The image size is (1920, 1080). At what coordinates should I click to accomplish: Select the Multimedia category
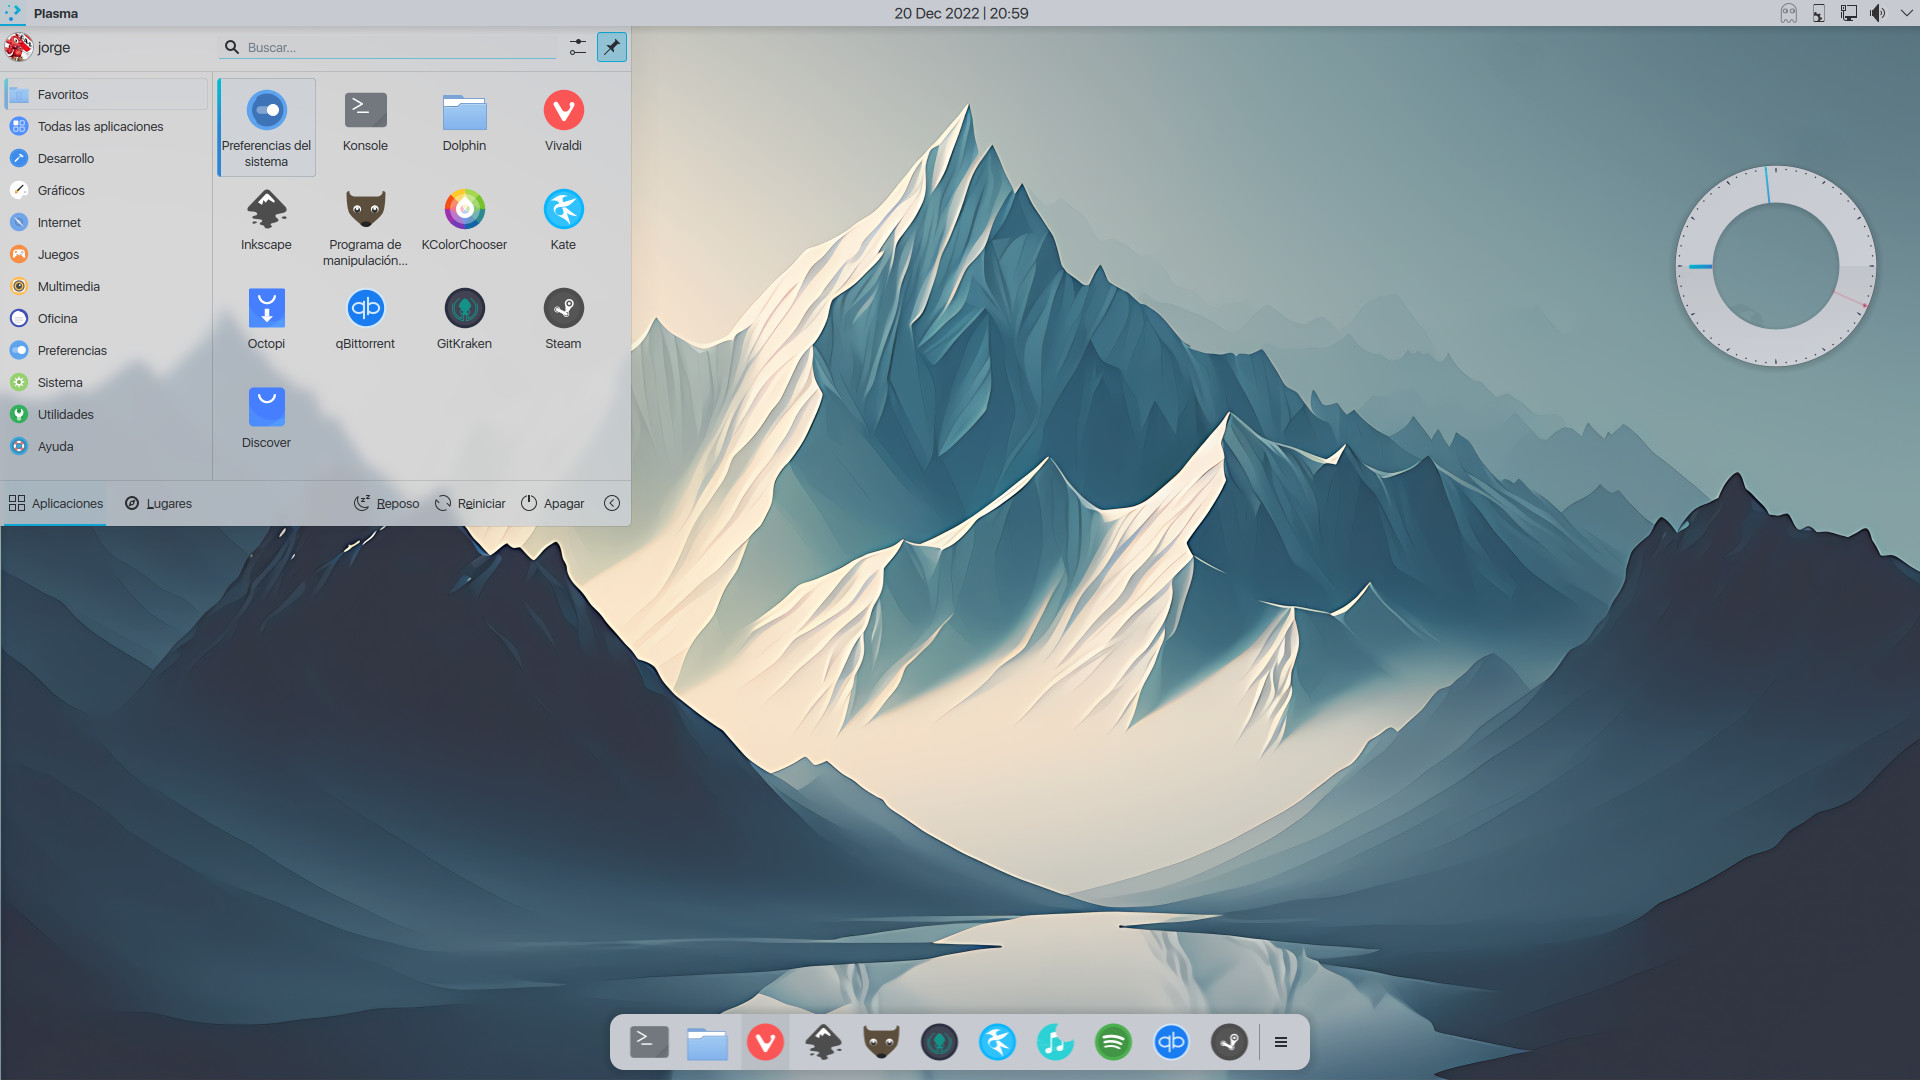68,286
